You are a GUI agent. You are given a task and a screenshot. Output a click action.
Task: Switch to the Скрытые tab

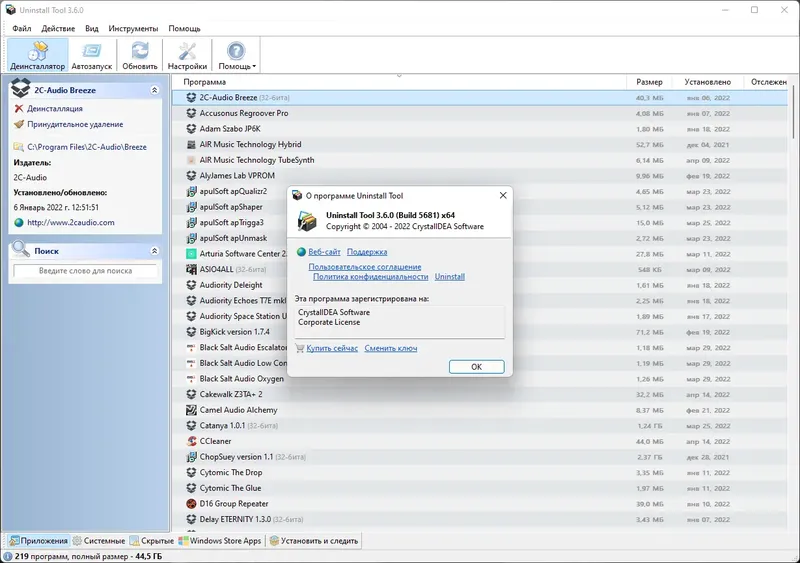point(152,541)
